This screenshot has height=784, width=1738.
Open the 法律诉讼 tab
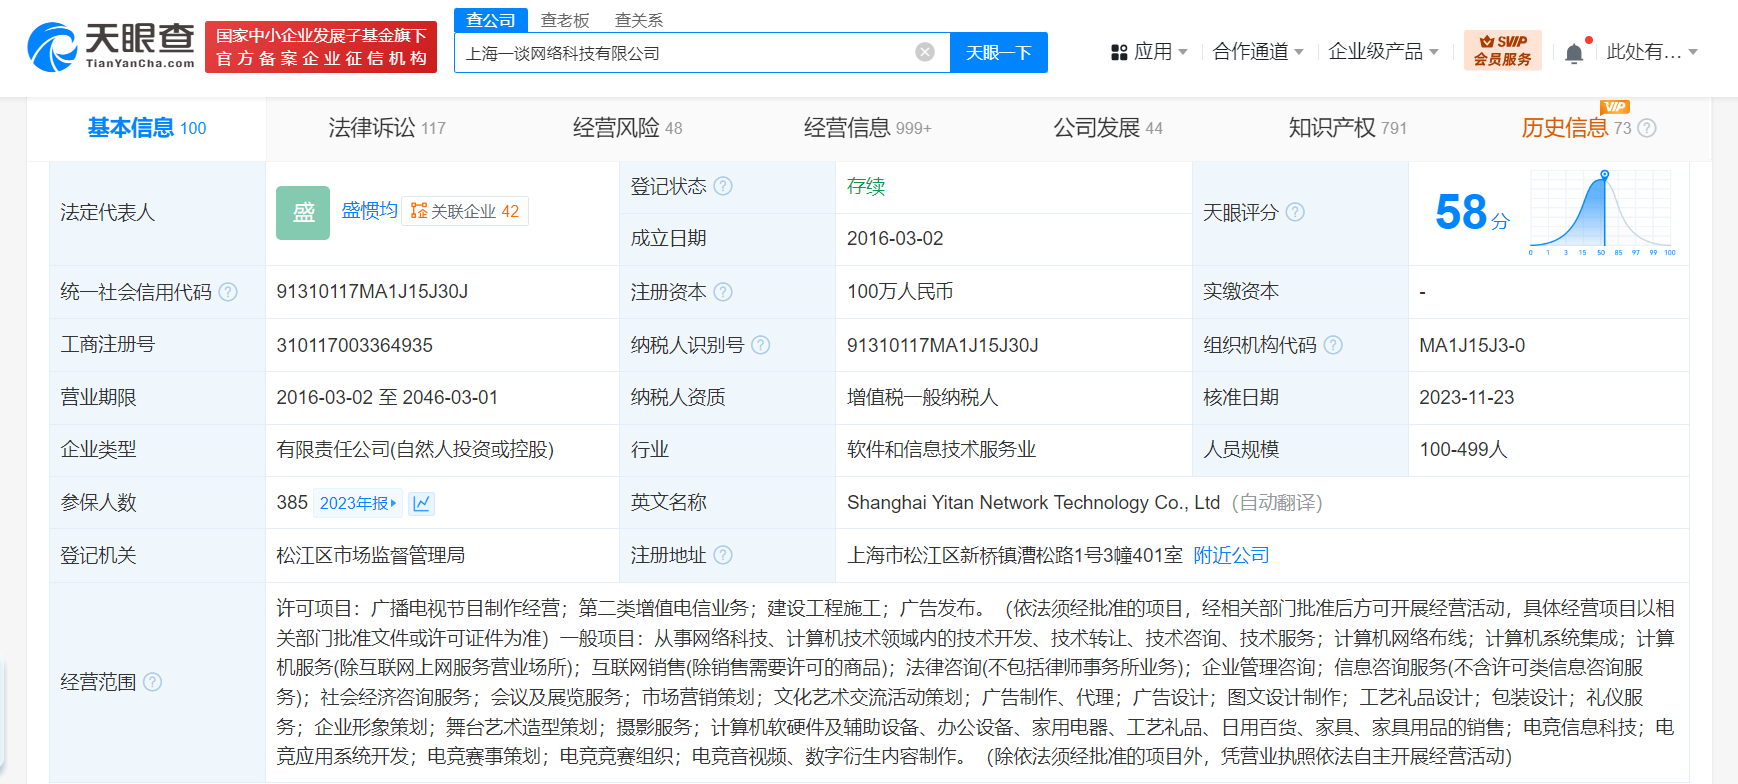387,128
